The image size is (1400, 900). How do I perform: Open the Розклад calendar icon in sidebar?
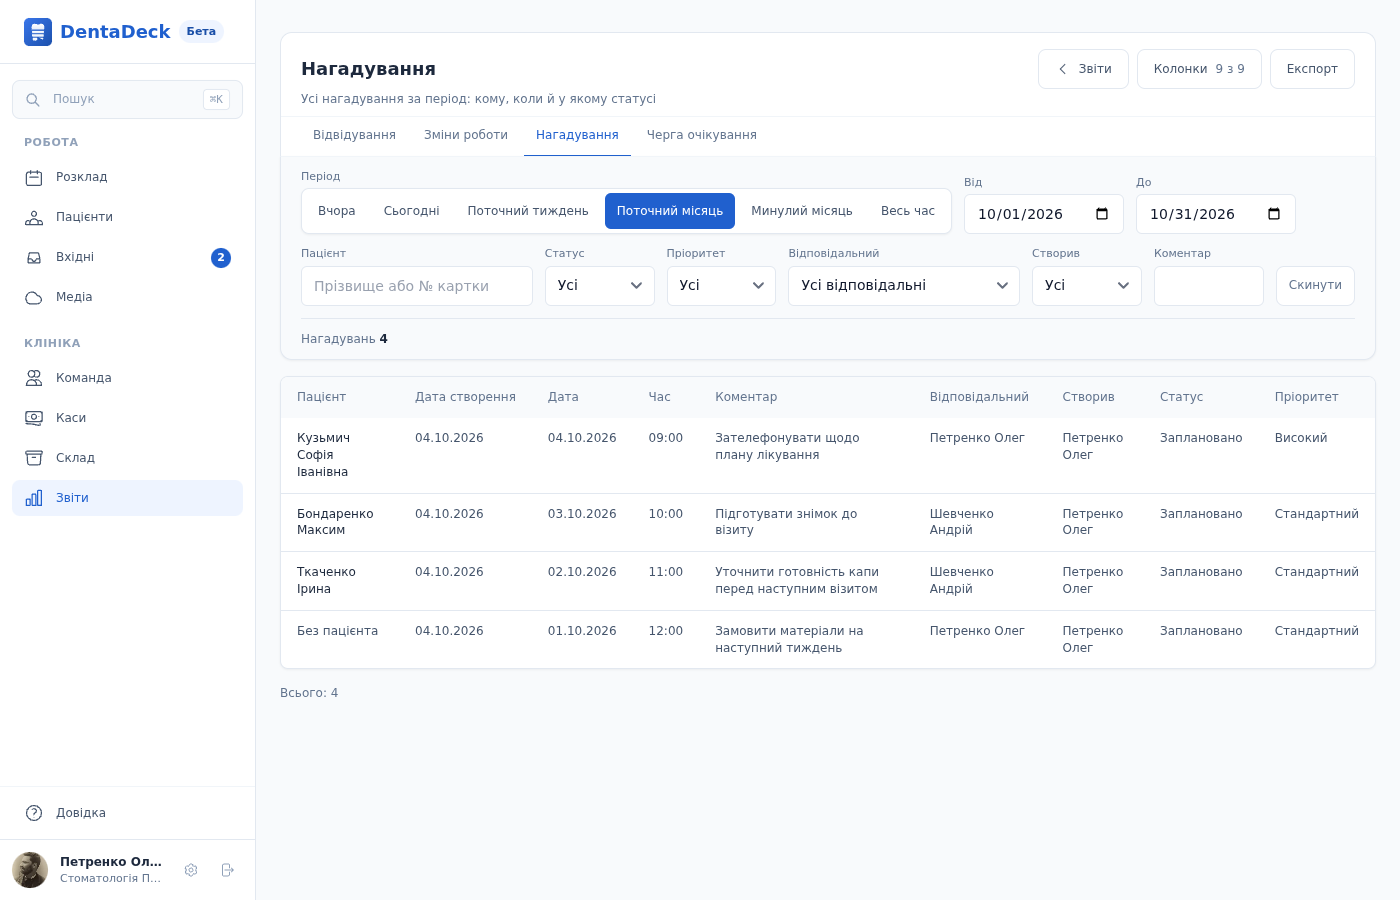34,178
